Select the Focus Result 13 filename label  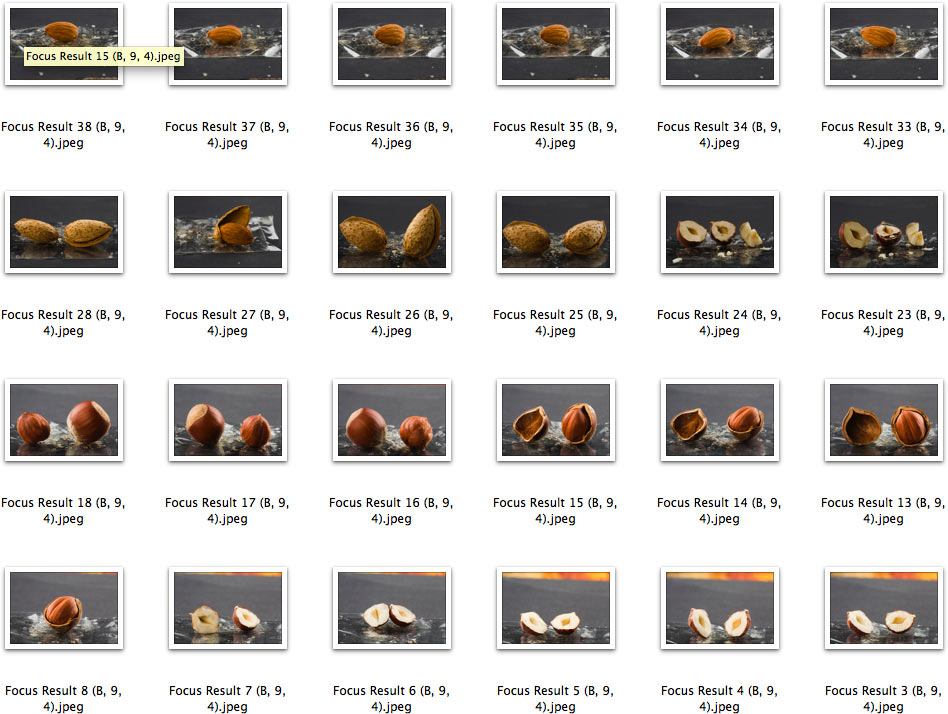[x=883, y=511]
